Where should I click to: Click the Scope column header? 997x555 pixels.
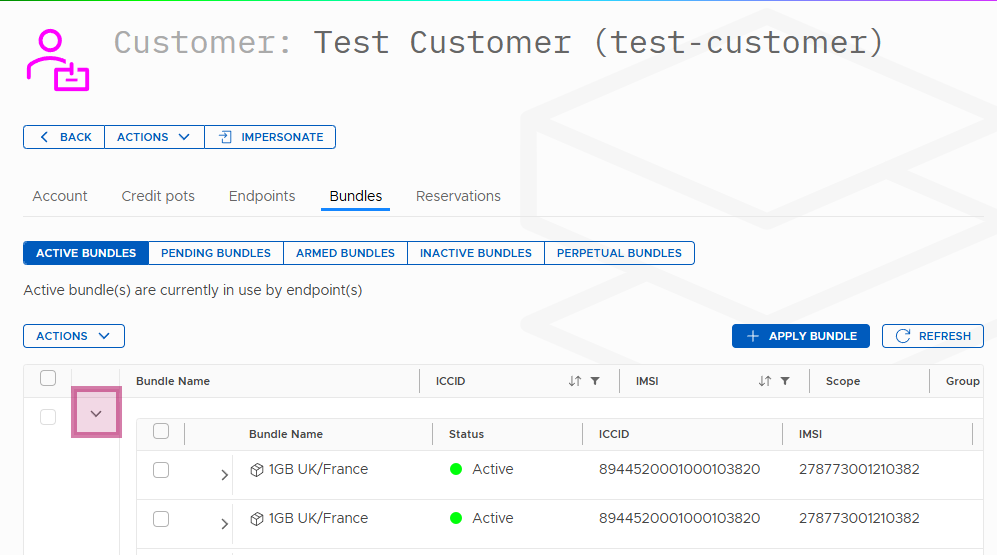point(842,381)
